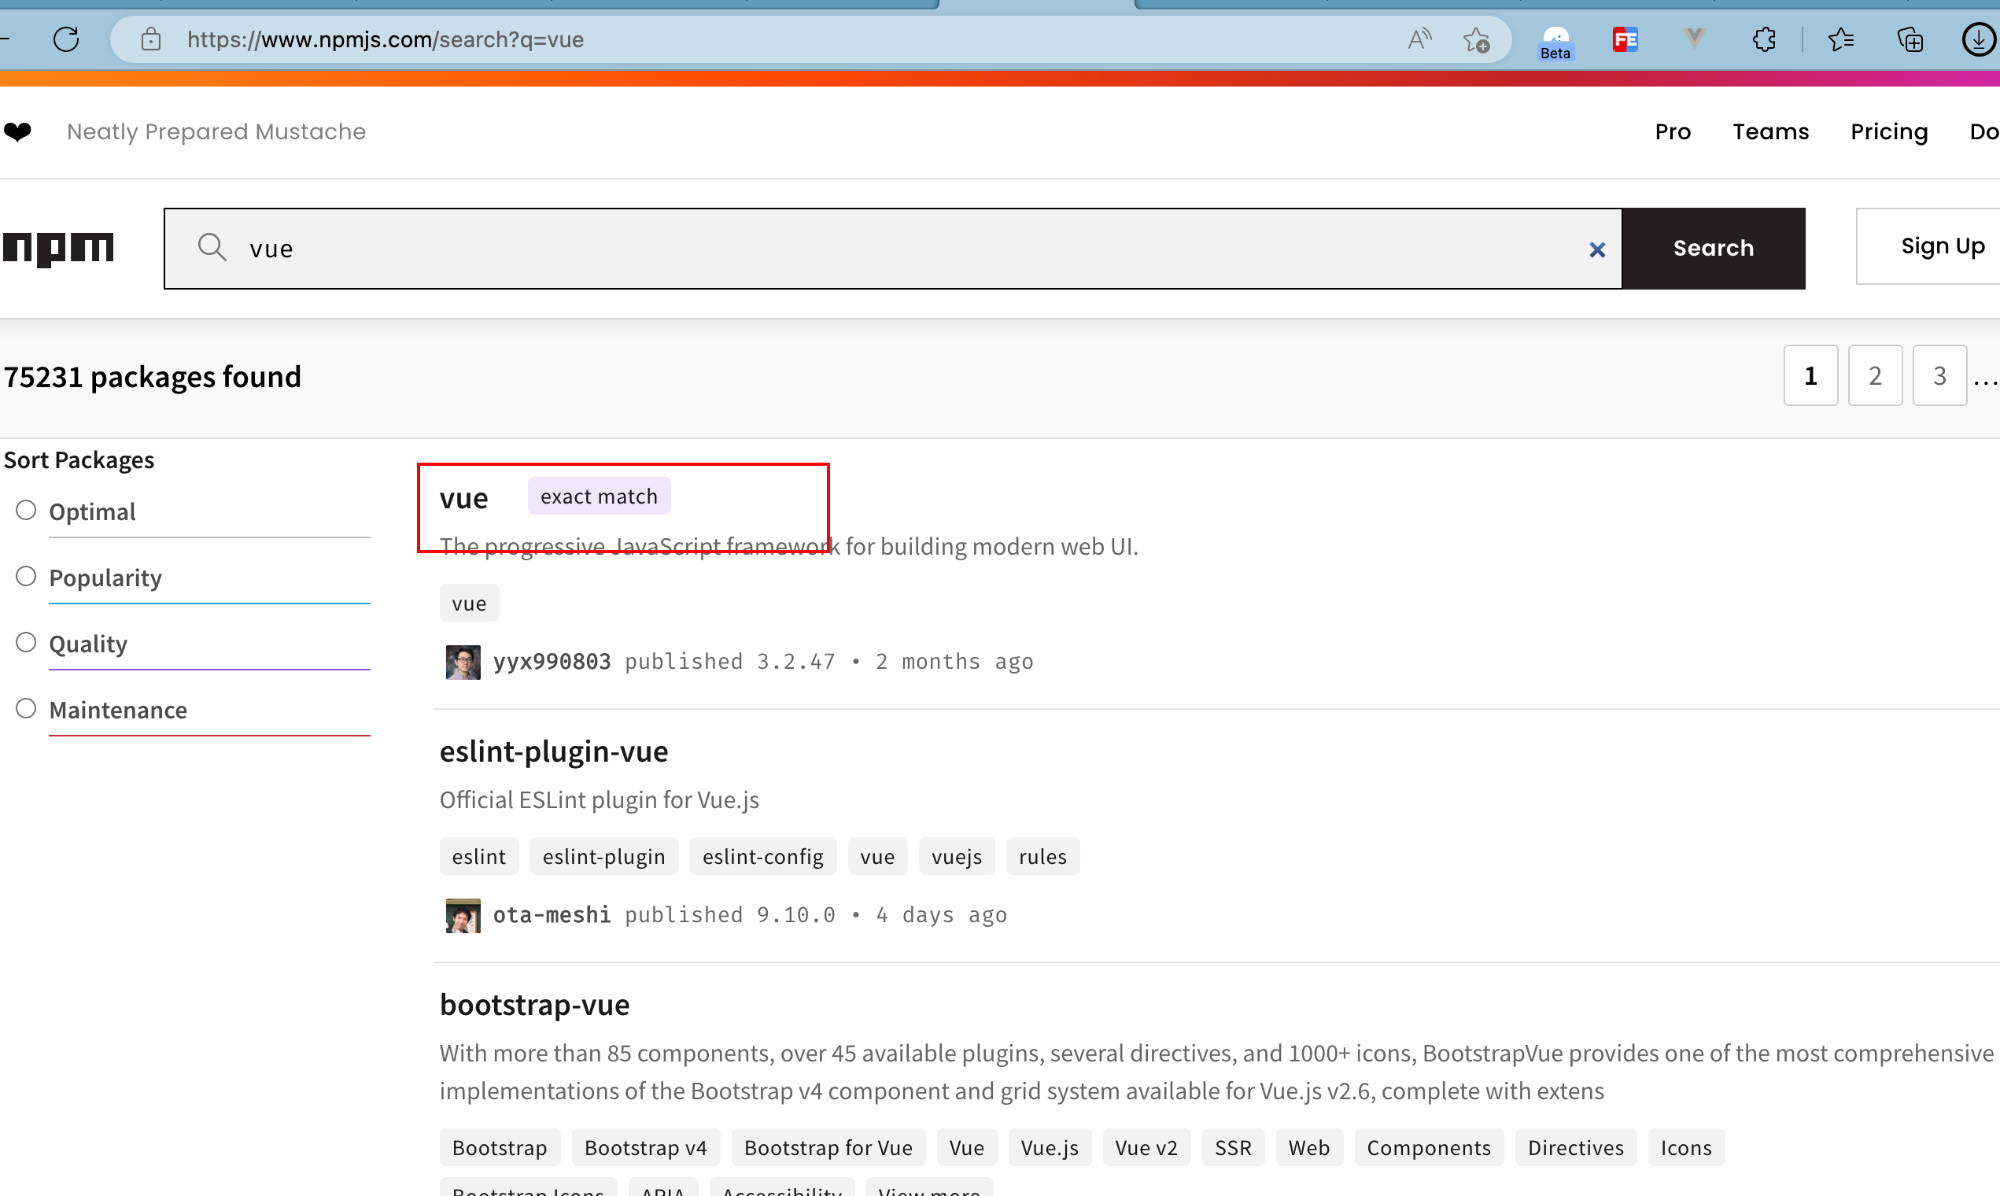This screenshot has width=2000, height=1196.
Task: Open the Beta profile icon
Action: coord(1556,42)
